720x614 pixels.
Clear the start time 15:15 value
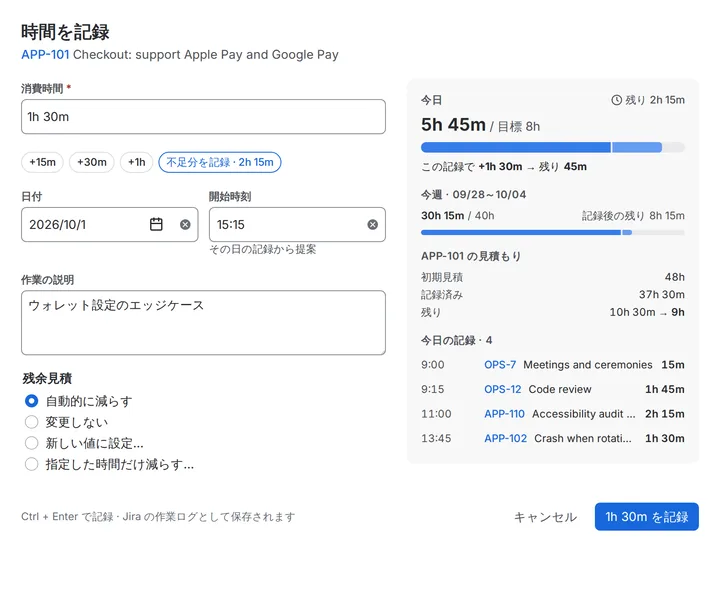[372, 225]
